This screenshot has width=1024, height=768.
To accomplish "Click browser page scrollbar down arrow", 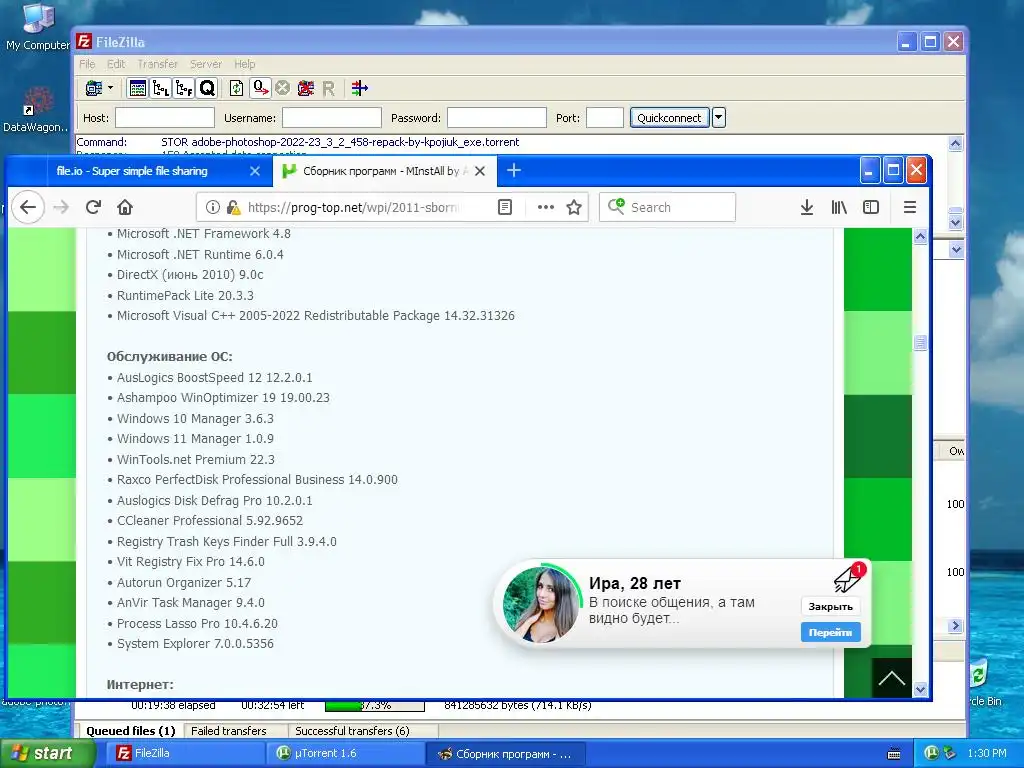I will [920, 690].
